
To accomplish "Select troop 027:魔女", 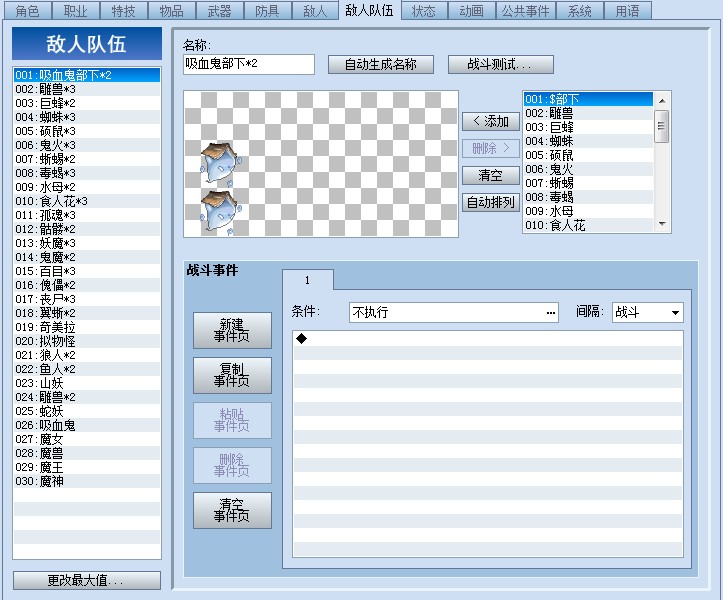I will point(87,439).
